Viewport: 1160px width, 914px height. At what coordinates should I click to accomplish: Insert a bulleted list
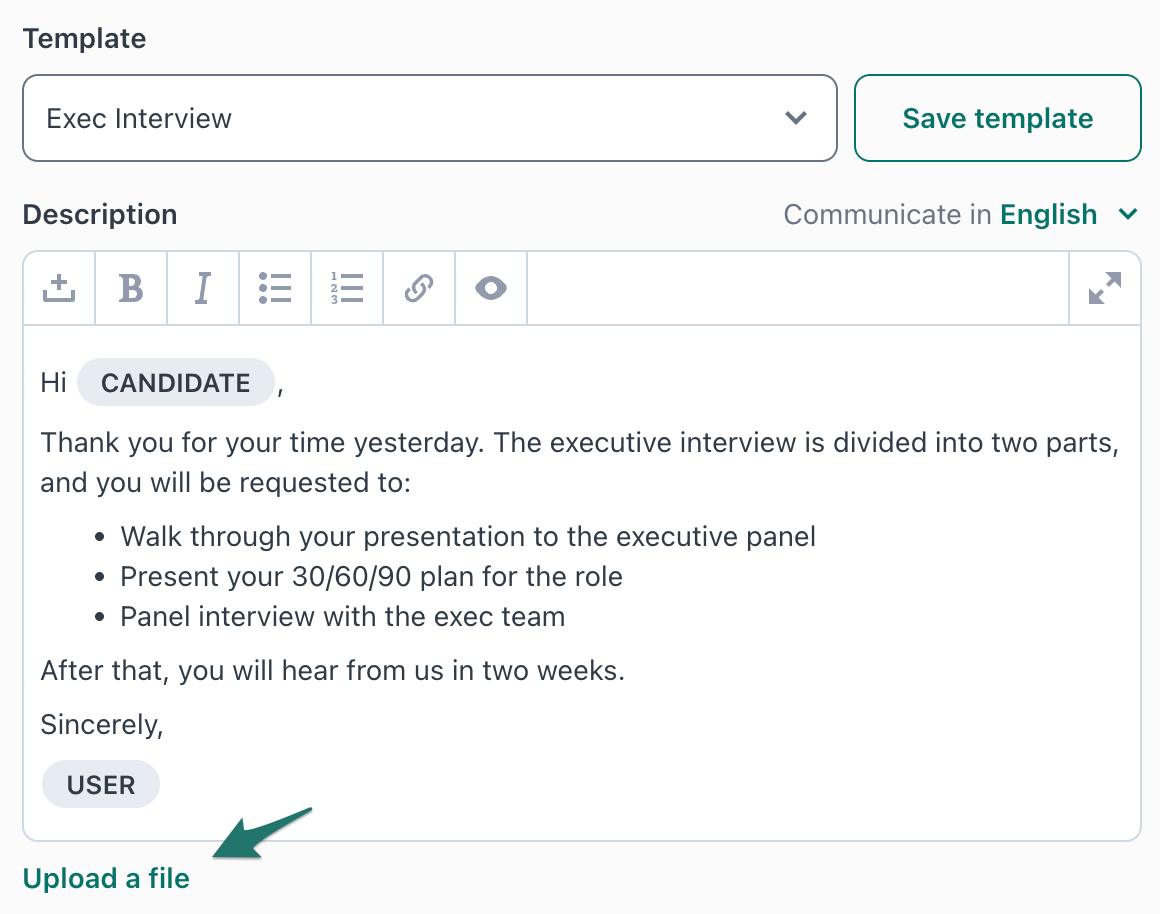click(275, 288)
